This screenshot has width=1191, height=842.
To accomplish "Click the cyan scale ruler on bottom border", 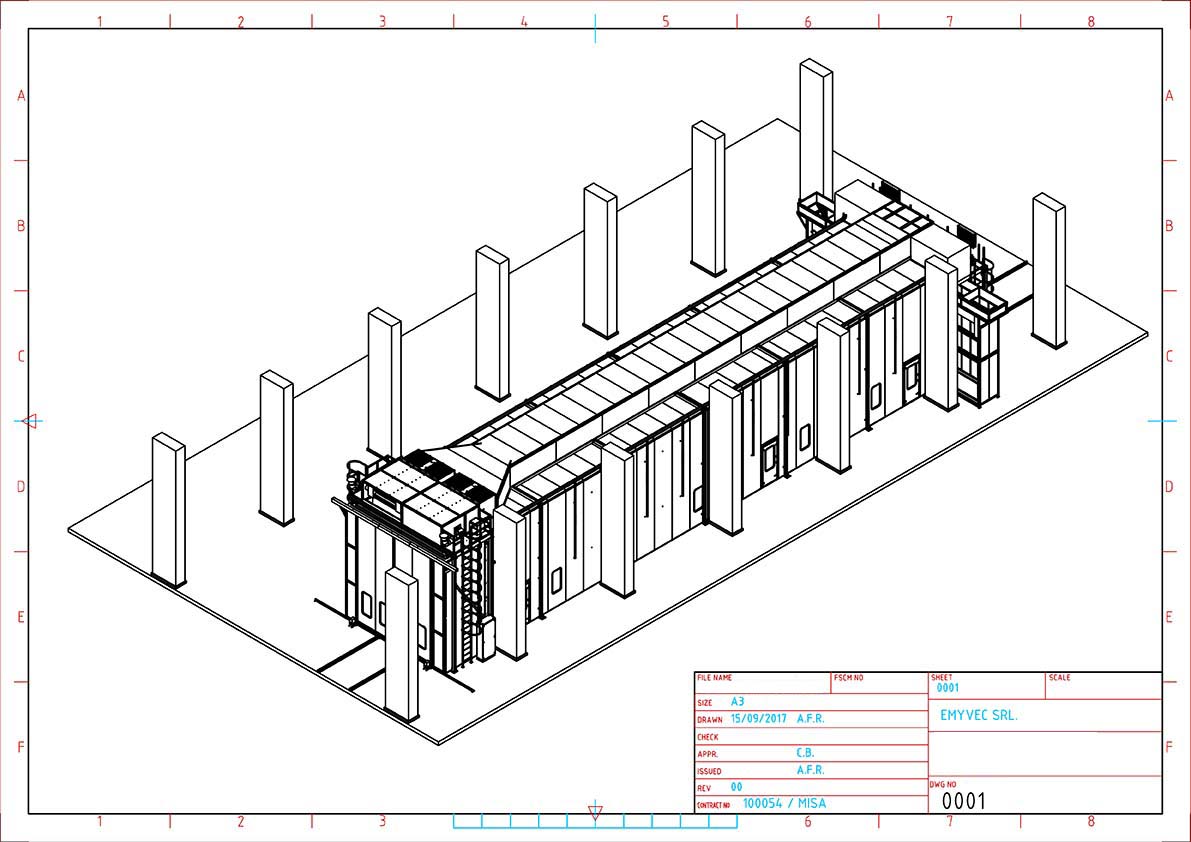I will pos(595,822).
